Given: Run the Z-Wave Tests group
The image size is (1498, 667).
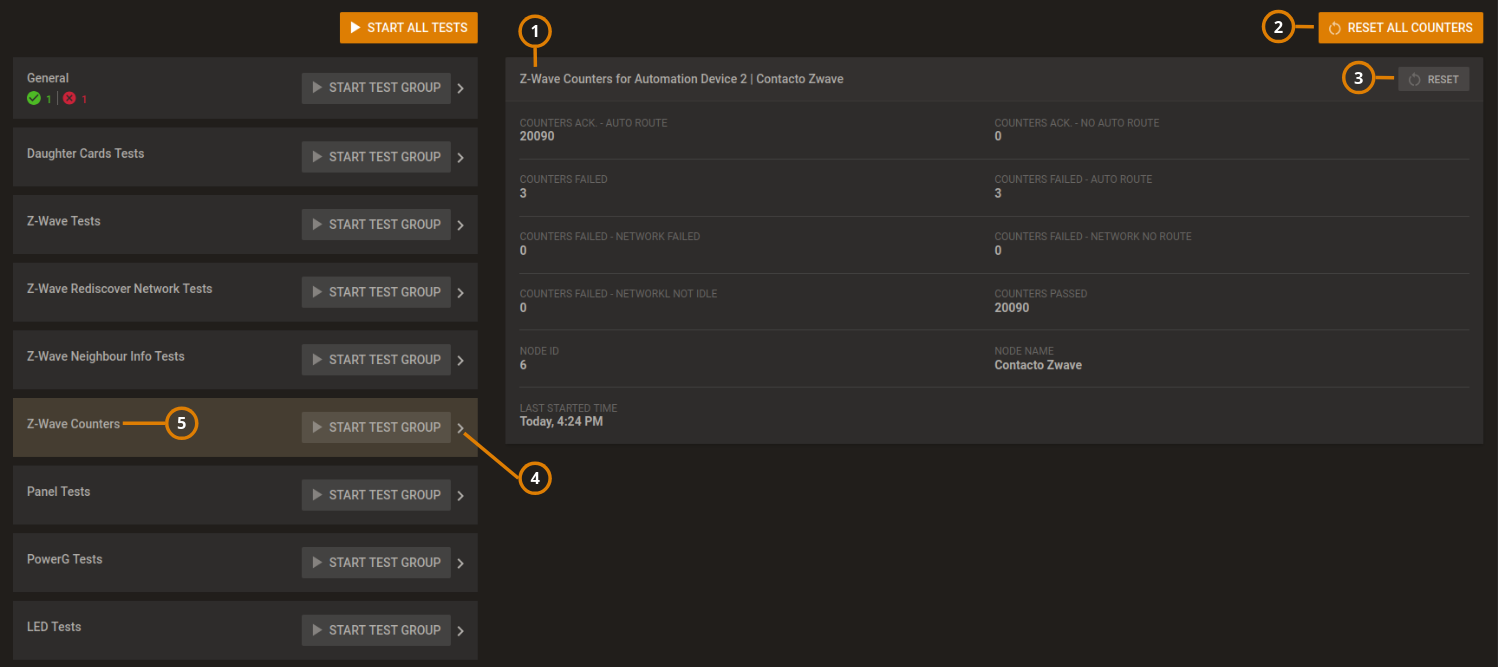Looking at the screenshot, I should pos(376,225).
